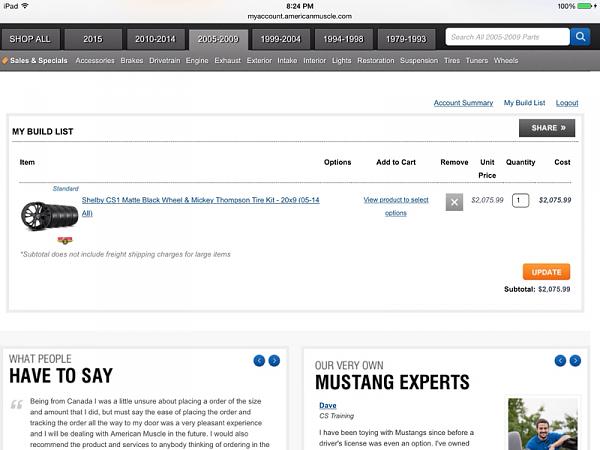
Task: Expand the Share button
Action: coord(546,128)
